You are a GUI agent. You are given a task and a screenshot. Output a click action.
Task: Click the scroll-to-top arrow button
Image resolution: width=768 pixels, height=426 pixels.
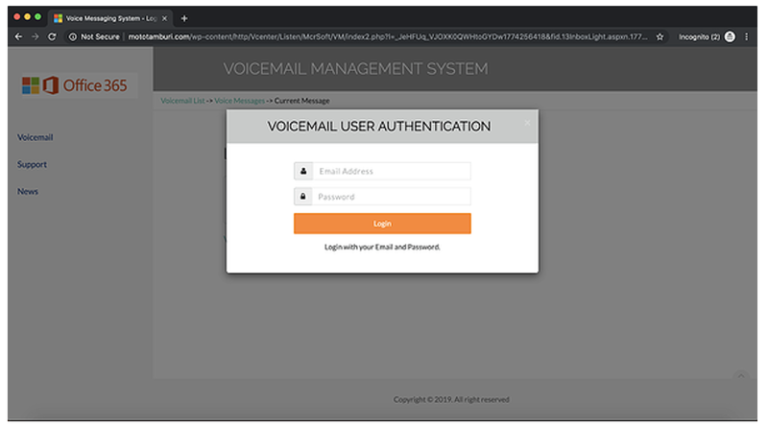coord(741,376)
